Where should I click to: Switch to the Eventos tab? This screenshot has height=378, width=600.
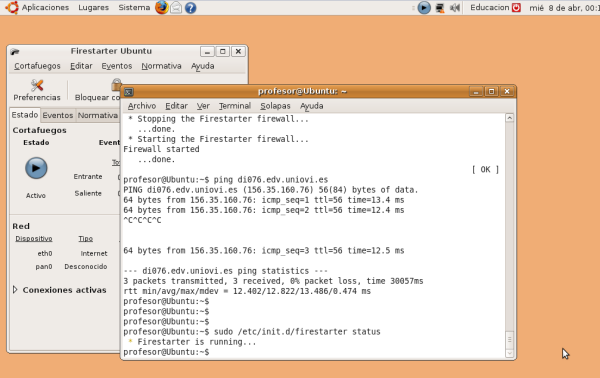pyautogui.click(x=58, y=115)
